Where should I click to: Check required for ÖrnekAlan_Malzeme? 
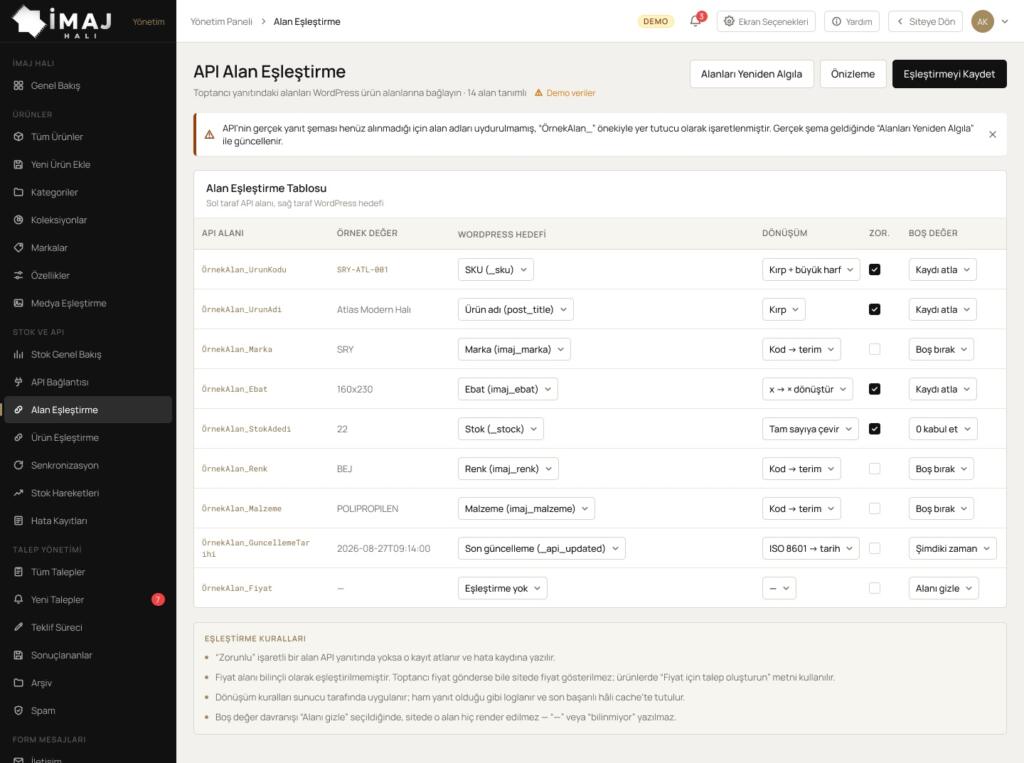[x=874, y=509]
